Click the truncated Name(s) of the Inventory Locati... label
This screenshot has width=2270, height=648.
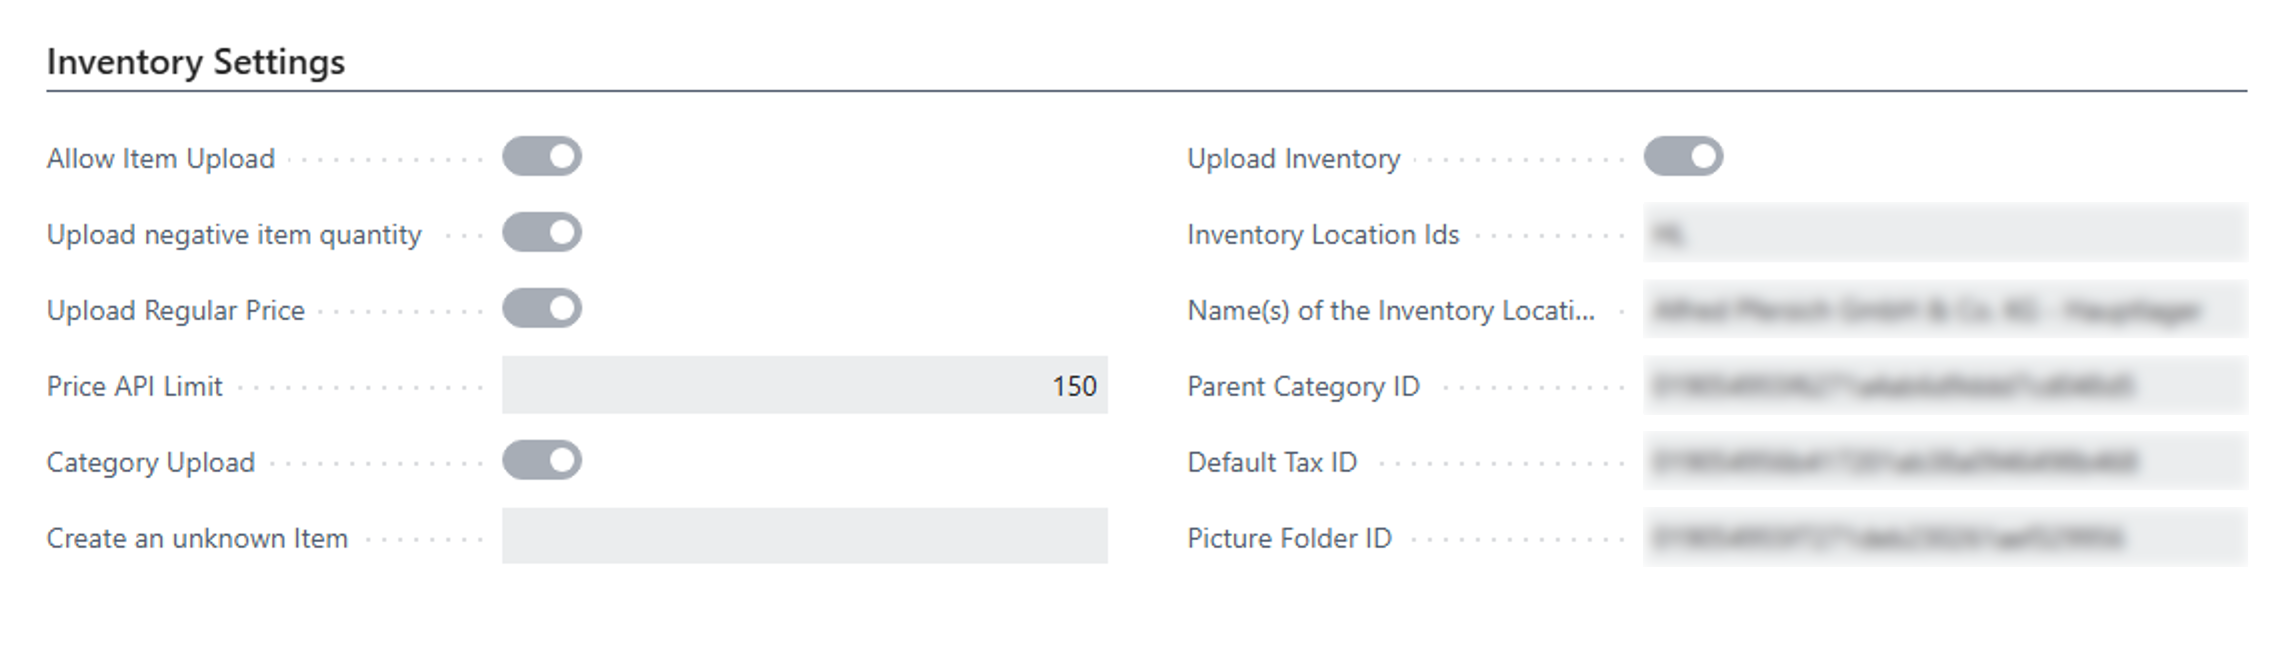(x=1391, y=311)
